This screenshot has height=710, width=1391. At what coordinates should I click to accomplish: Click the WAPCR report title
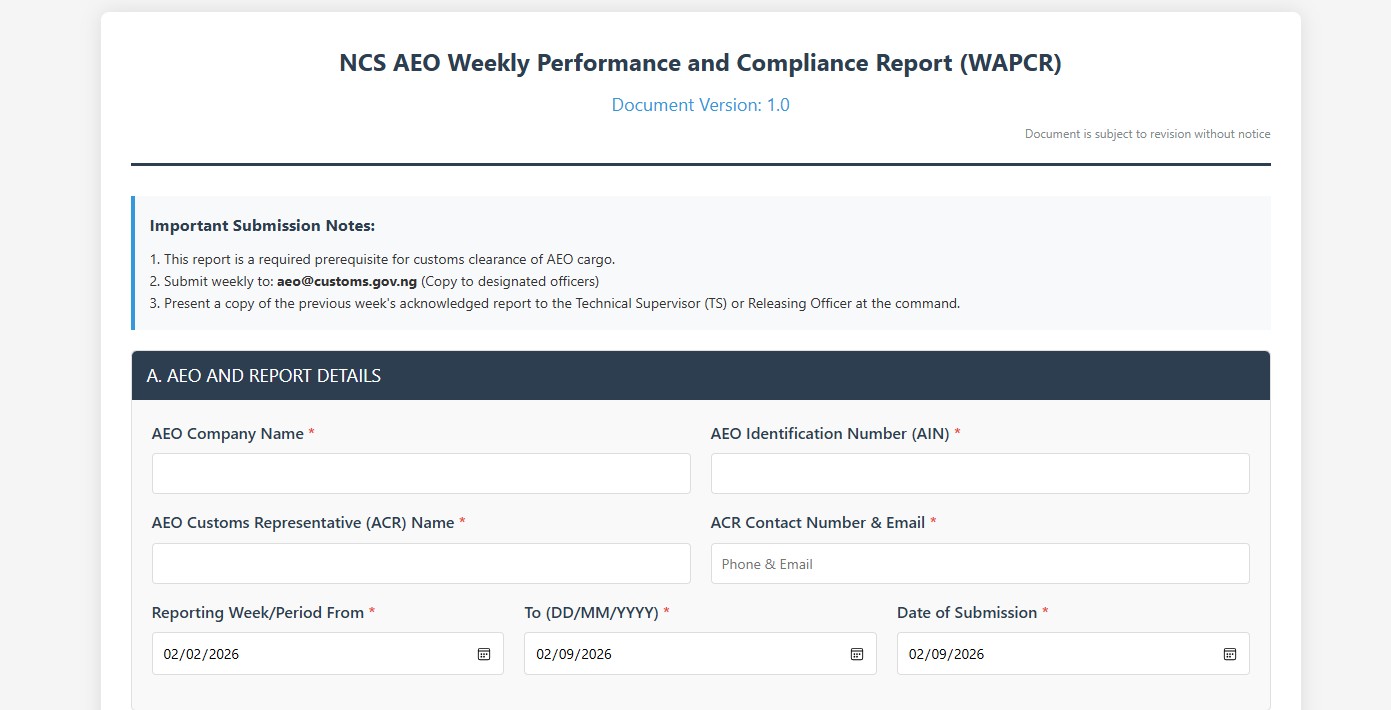point(700,62)
